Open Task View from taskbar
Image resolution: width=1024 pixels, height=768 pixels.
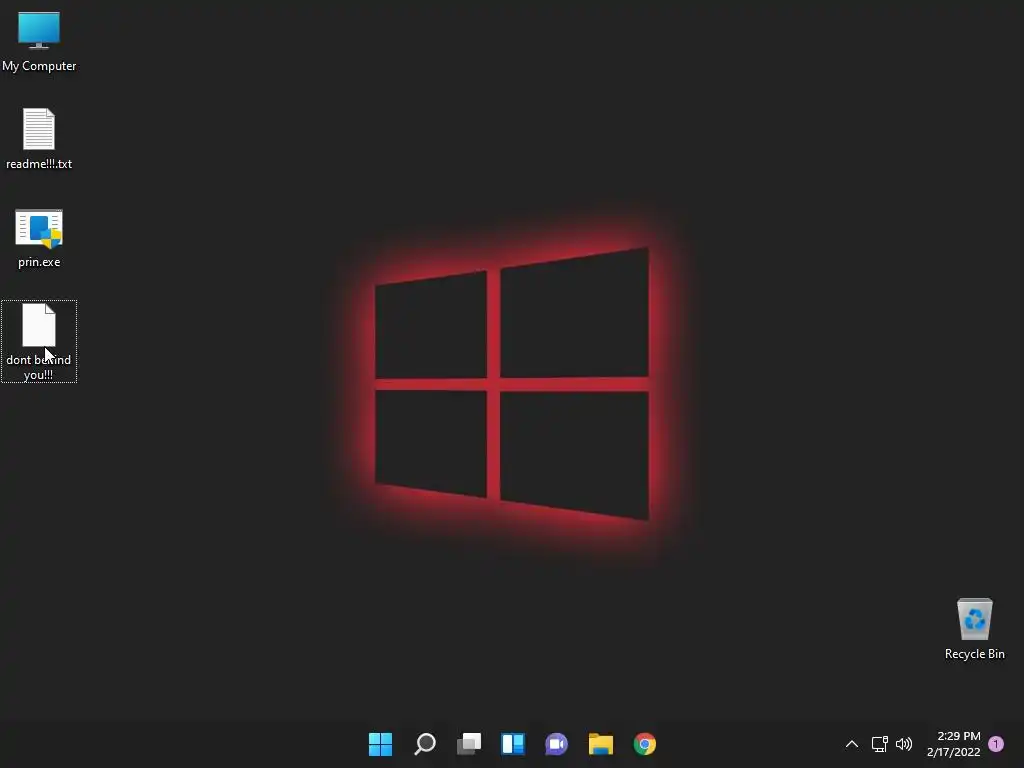coord(469,744)
